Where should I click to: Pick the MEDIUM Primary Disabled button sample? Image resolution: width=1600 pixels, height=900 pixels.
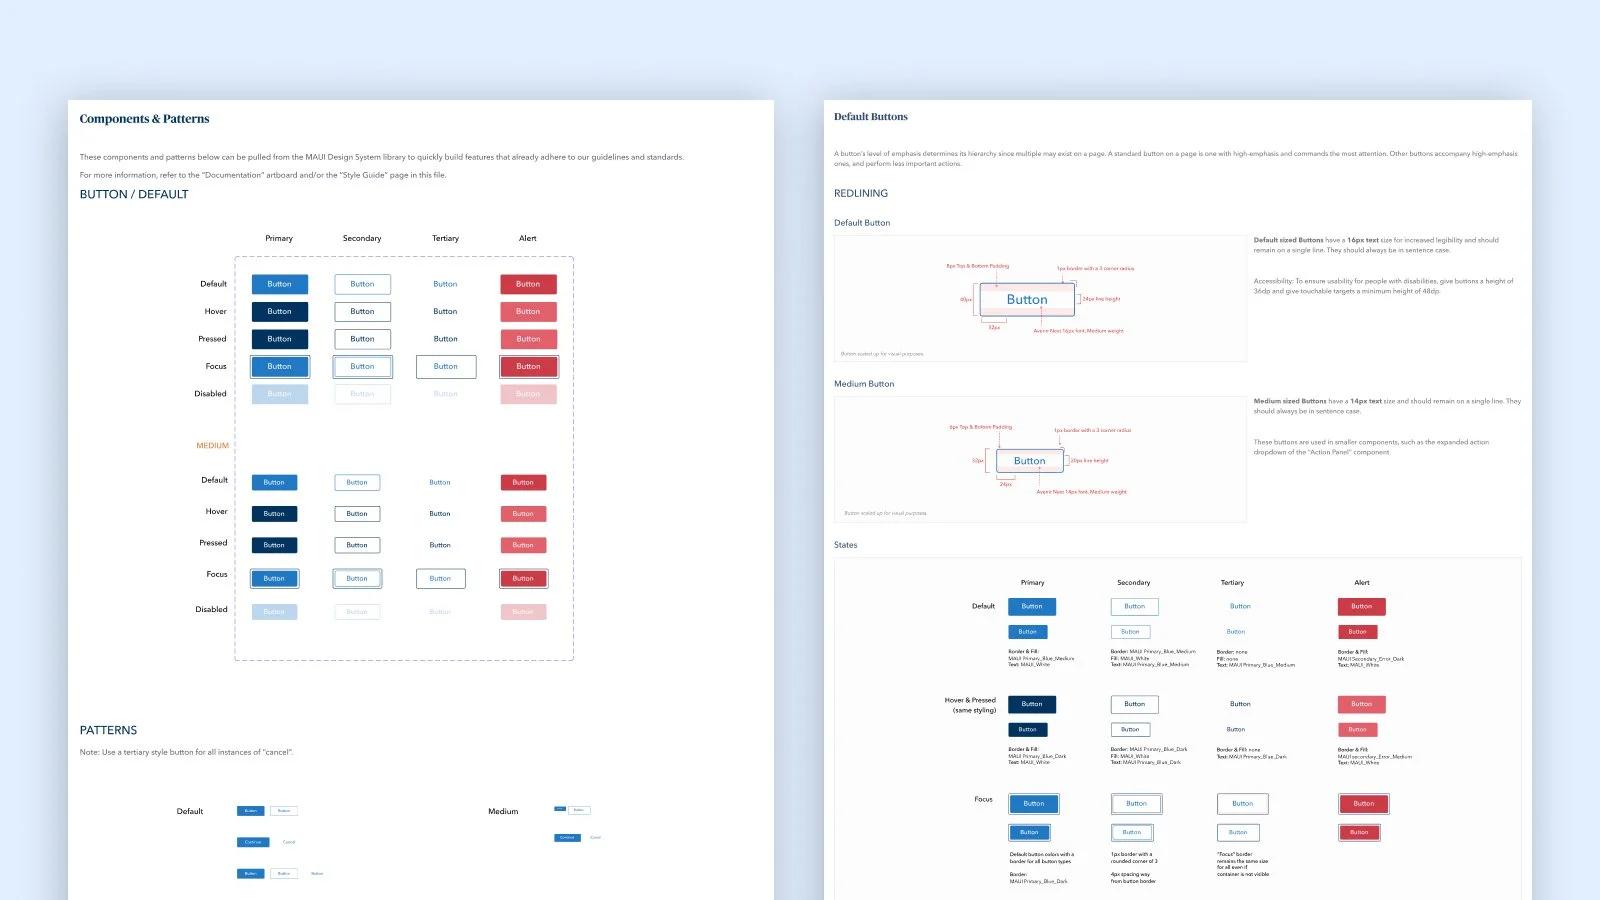(x=274, y=612)
